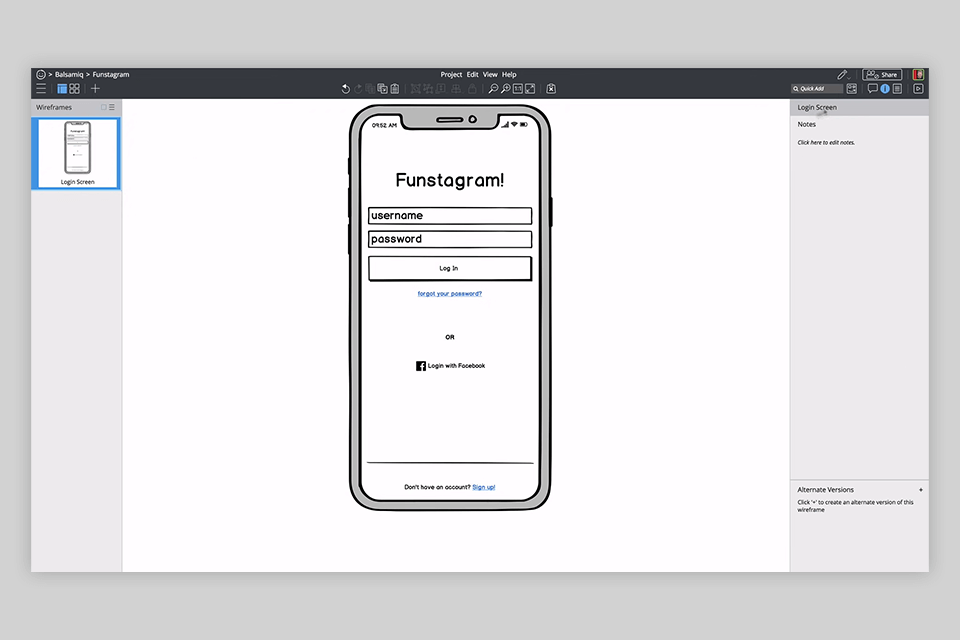This screenshot has width=960, height=640.
Task: Click the Edit Group icon with dropdown
Action: 441,89
